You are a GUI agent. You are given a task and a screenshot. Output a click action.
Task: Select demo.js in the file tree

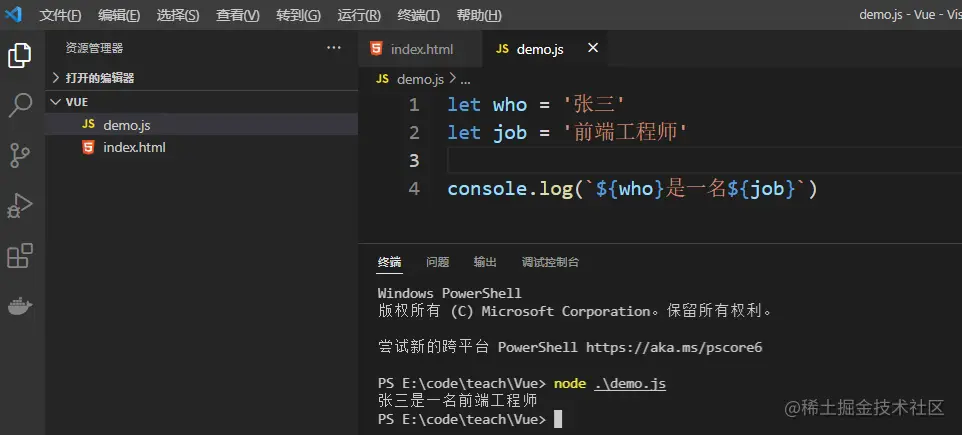201,125
